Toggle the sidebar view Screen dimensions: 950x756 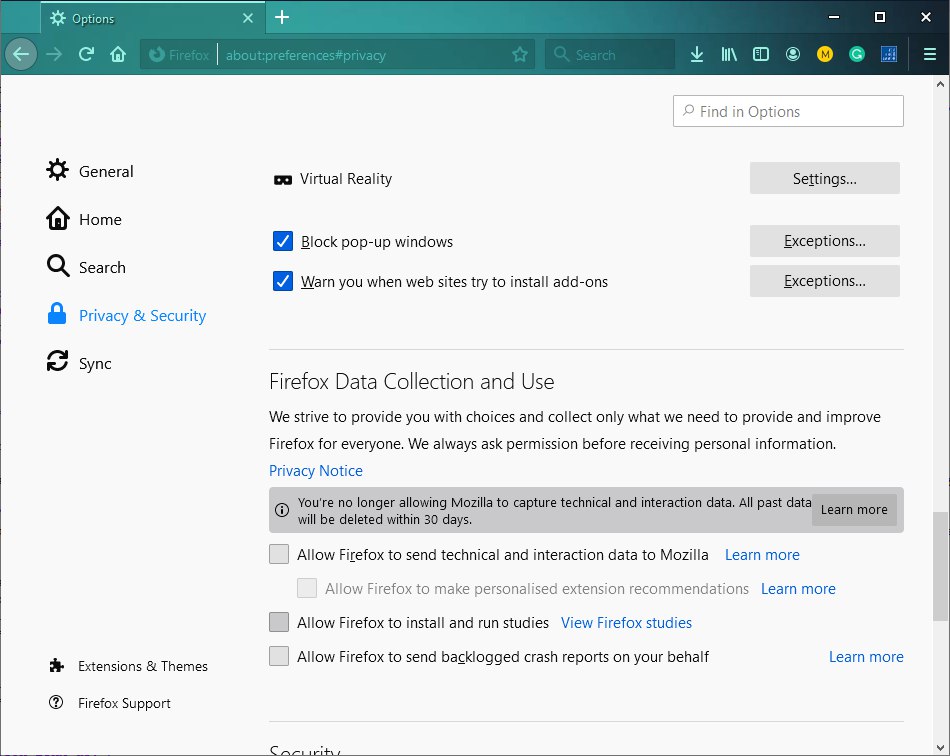[761, 55]
